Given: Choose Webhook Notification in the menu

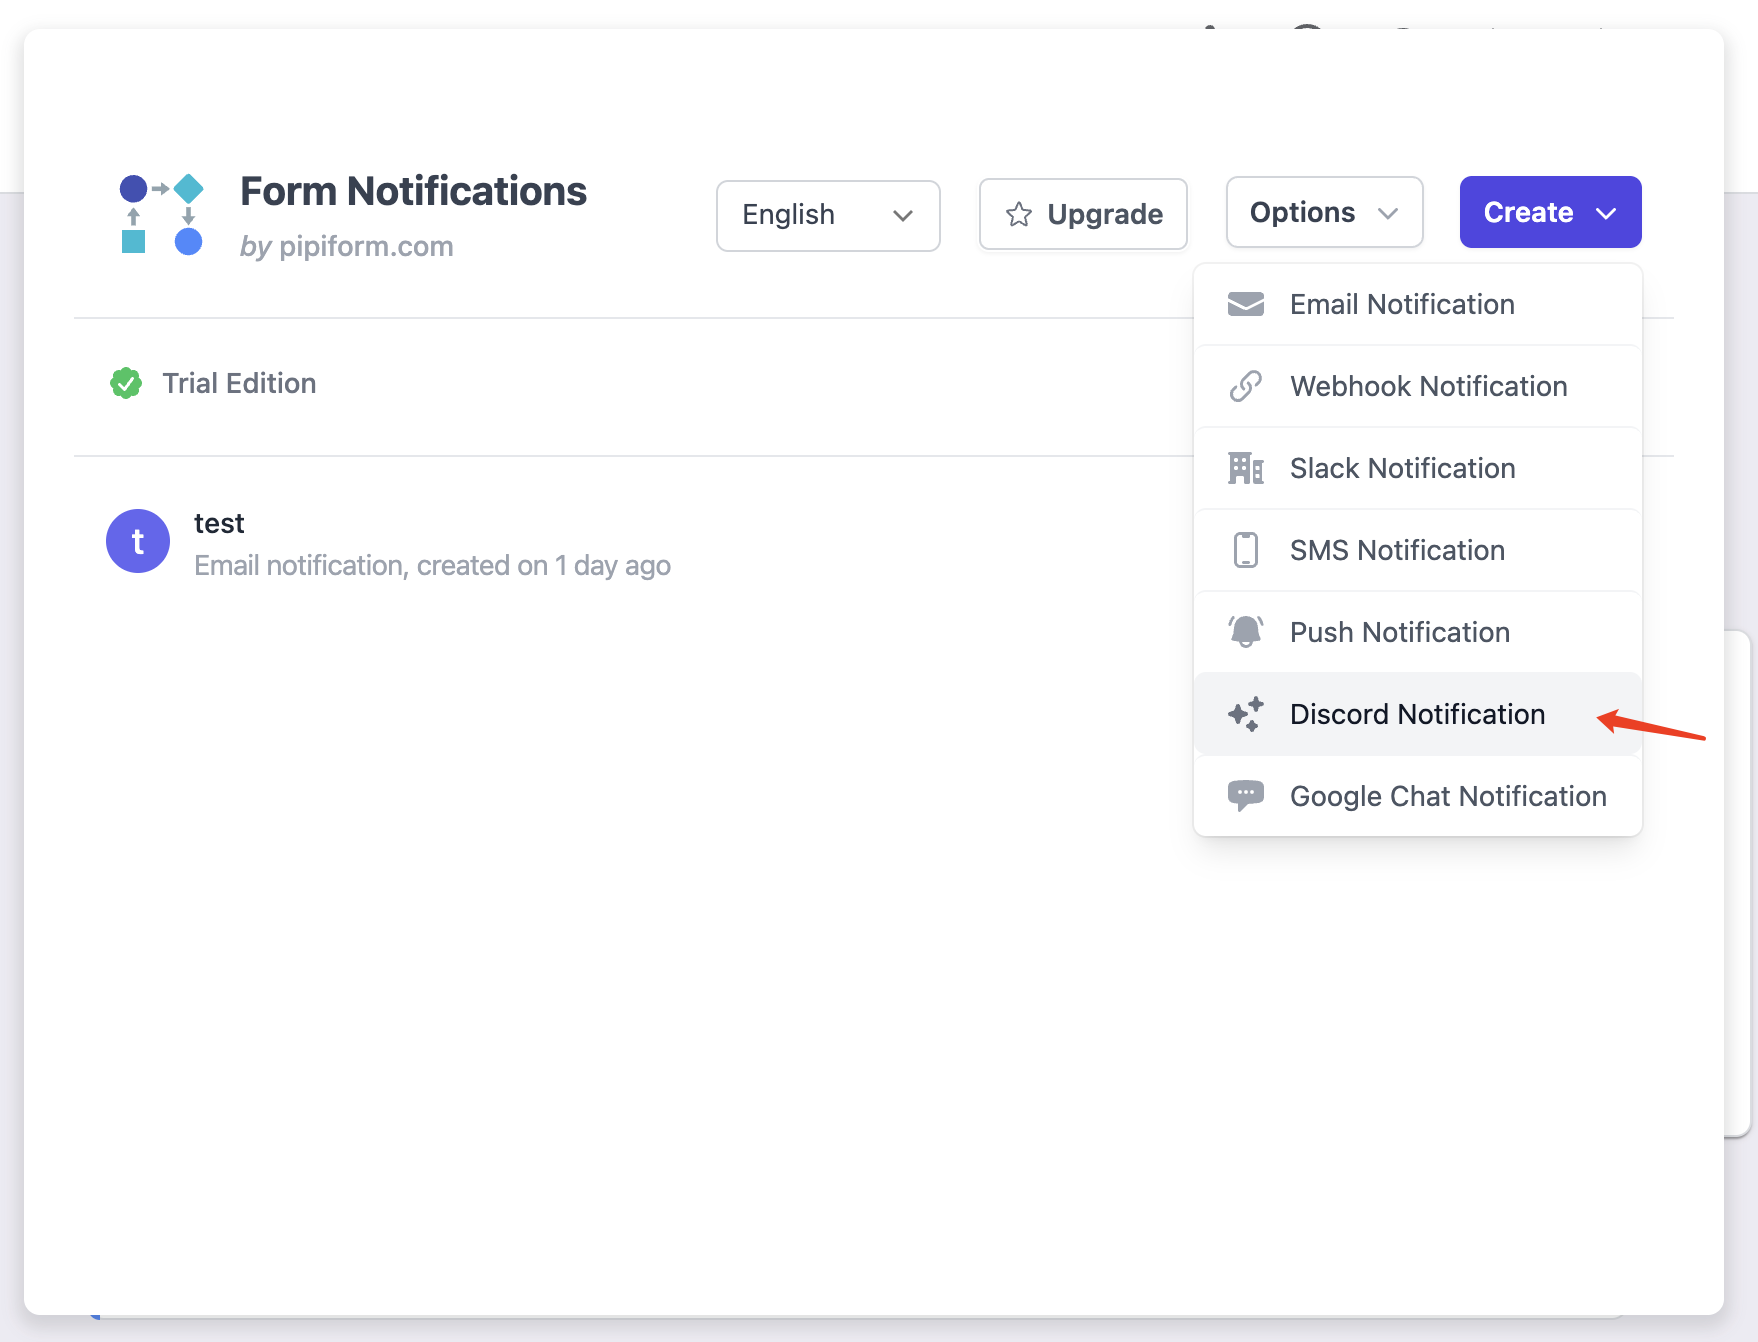Looking at the screenshot, I should click(1428, 386).
